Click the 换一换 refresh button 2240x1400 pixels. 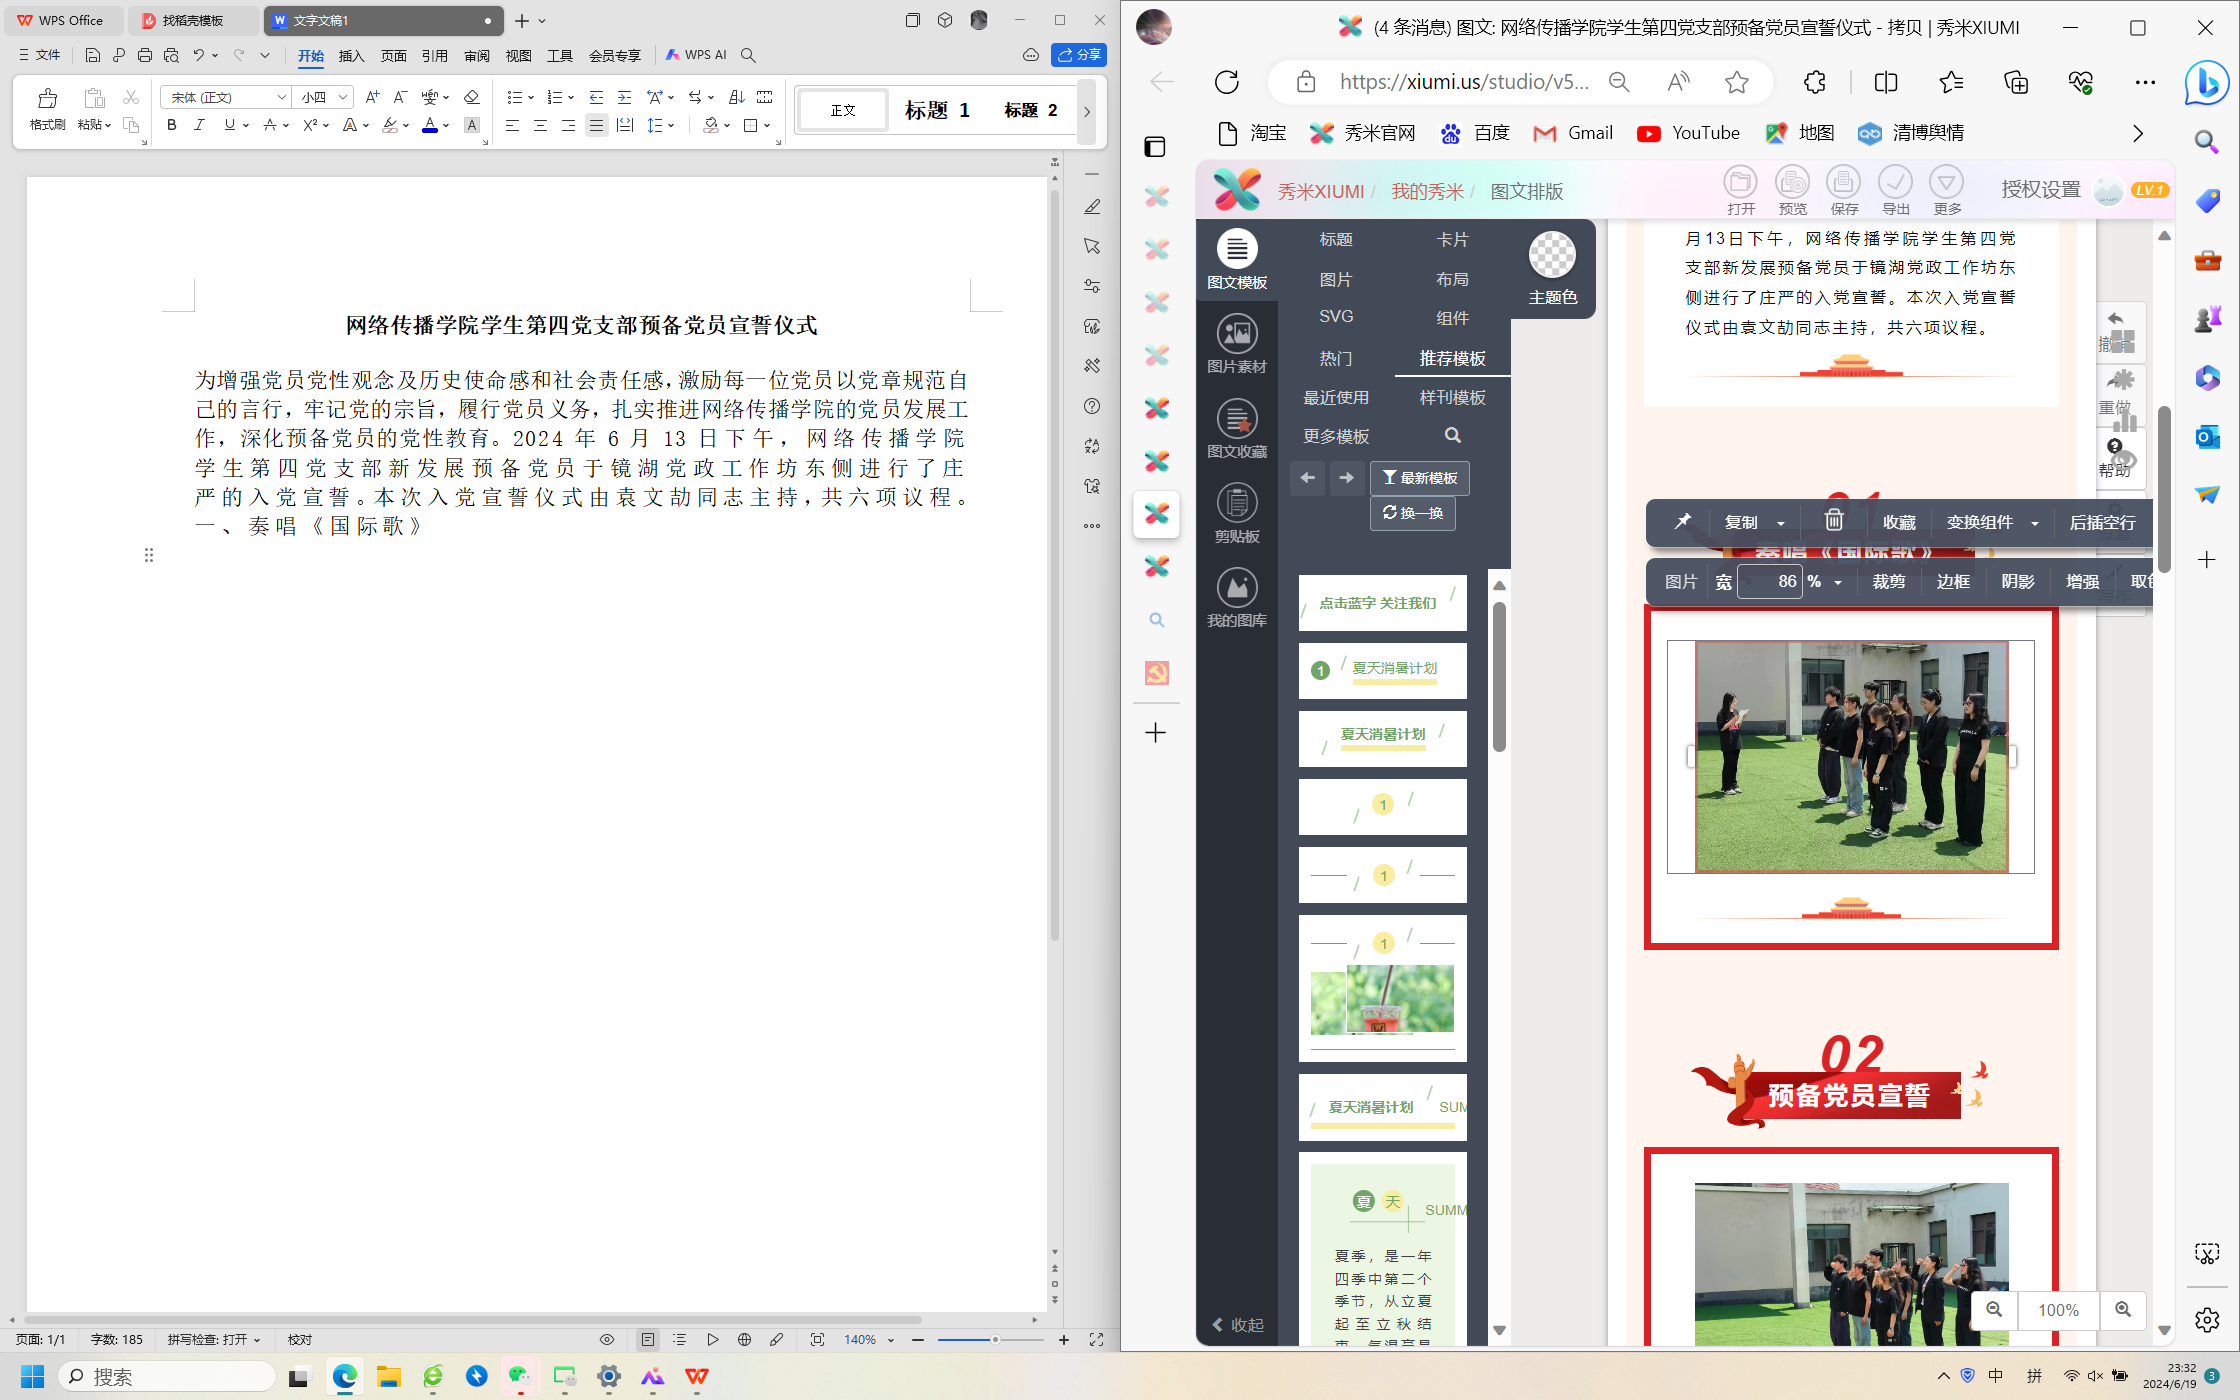pyautogui.click(x=1412, y=513)
